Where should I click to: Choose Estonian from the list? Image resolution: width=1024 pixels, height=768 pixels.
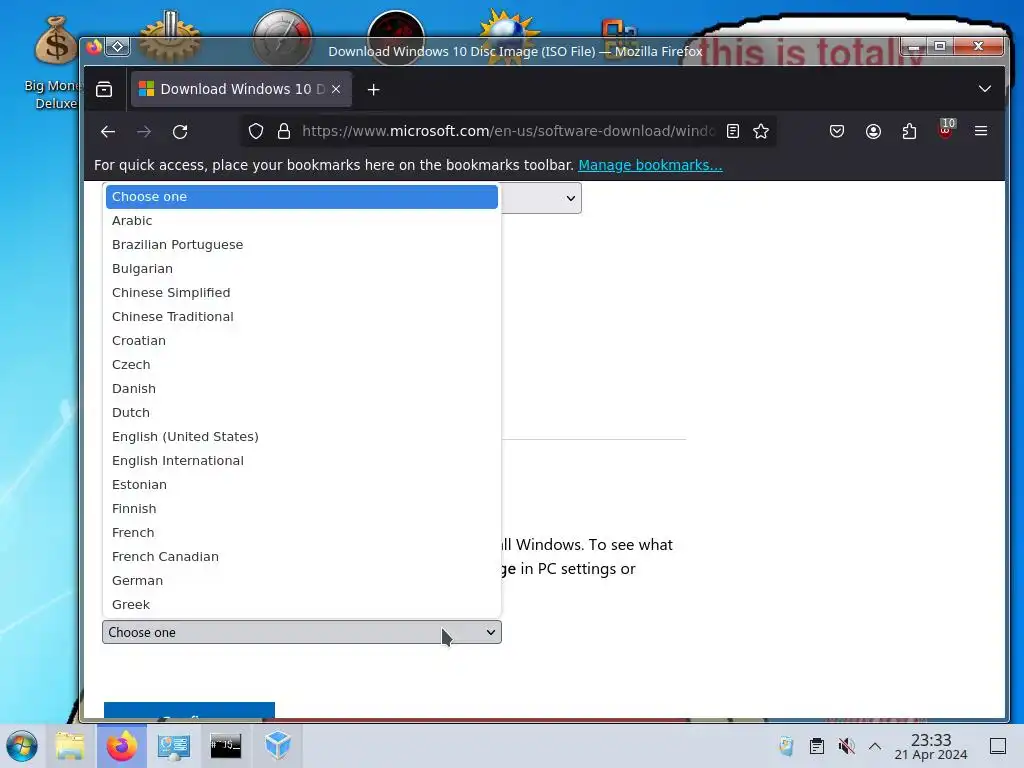coord(302,485)
